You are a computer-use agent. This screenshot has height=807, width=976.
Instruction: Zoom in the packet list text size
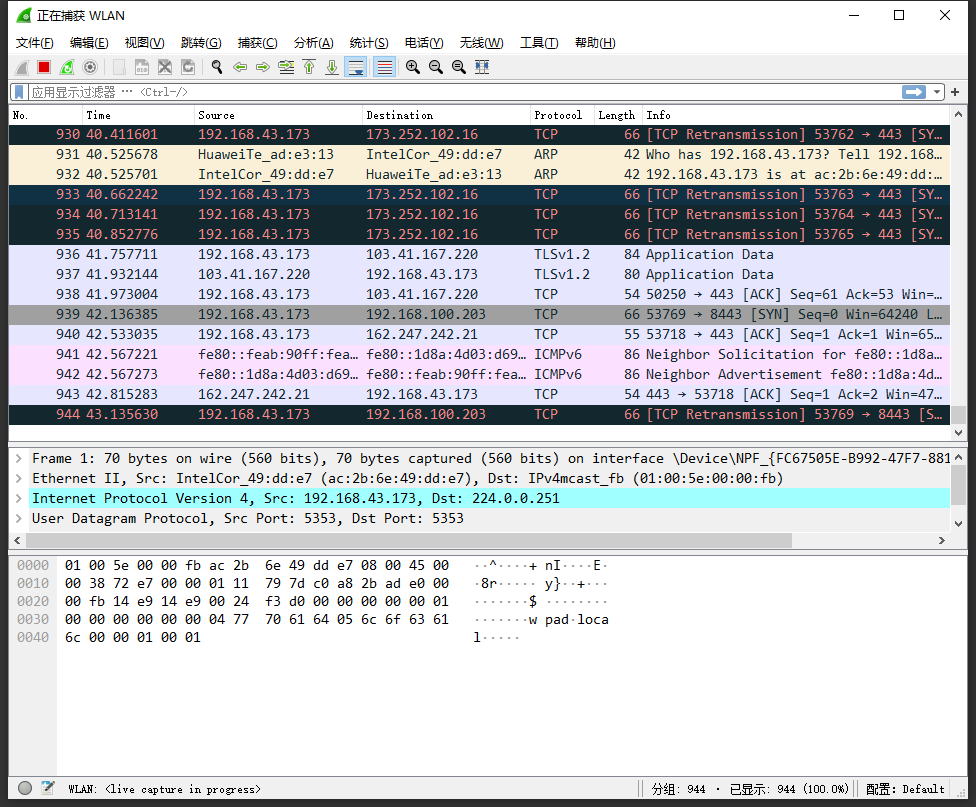(411, 66)
